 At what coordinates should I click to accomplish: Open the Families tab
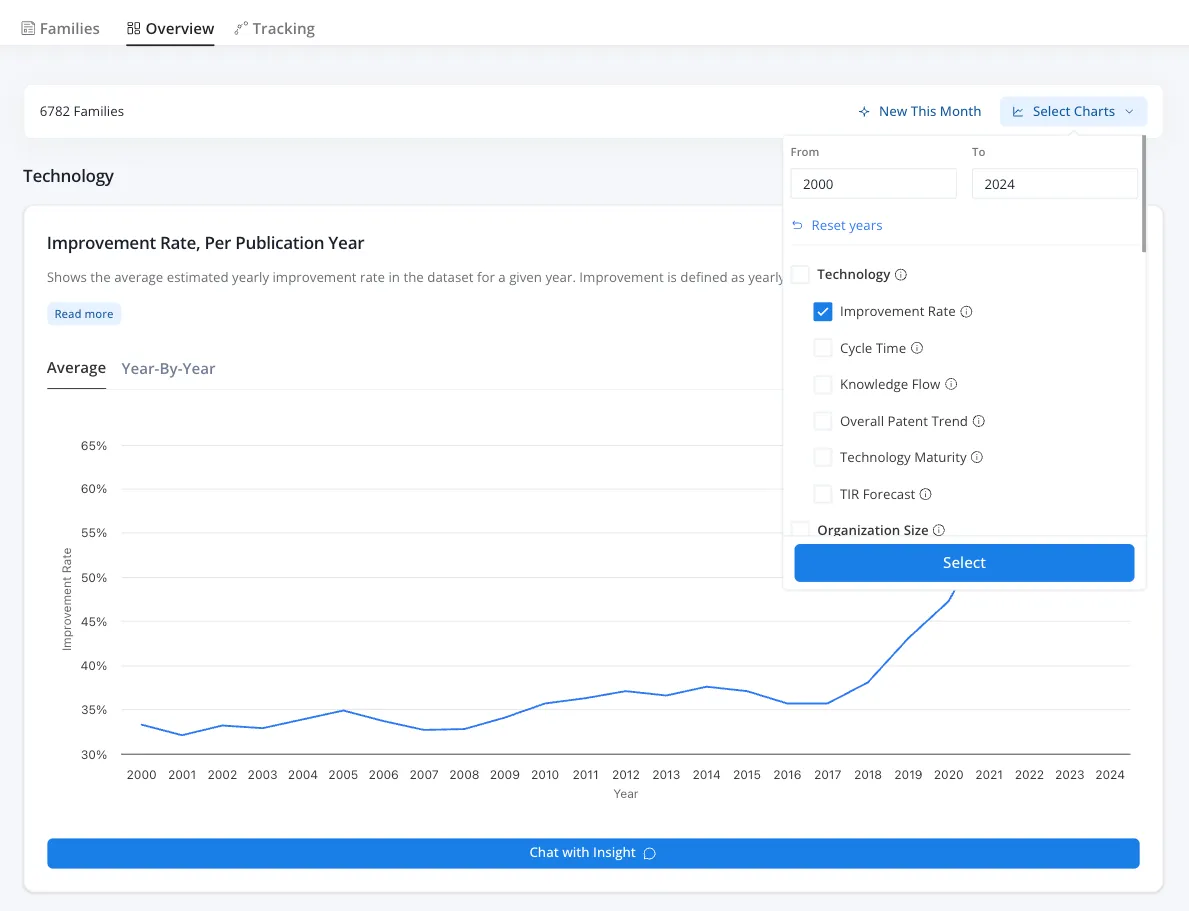(x=61, y=29)
